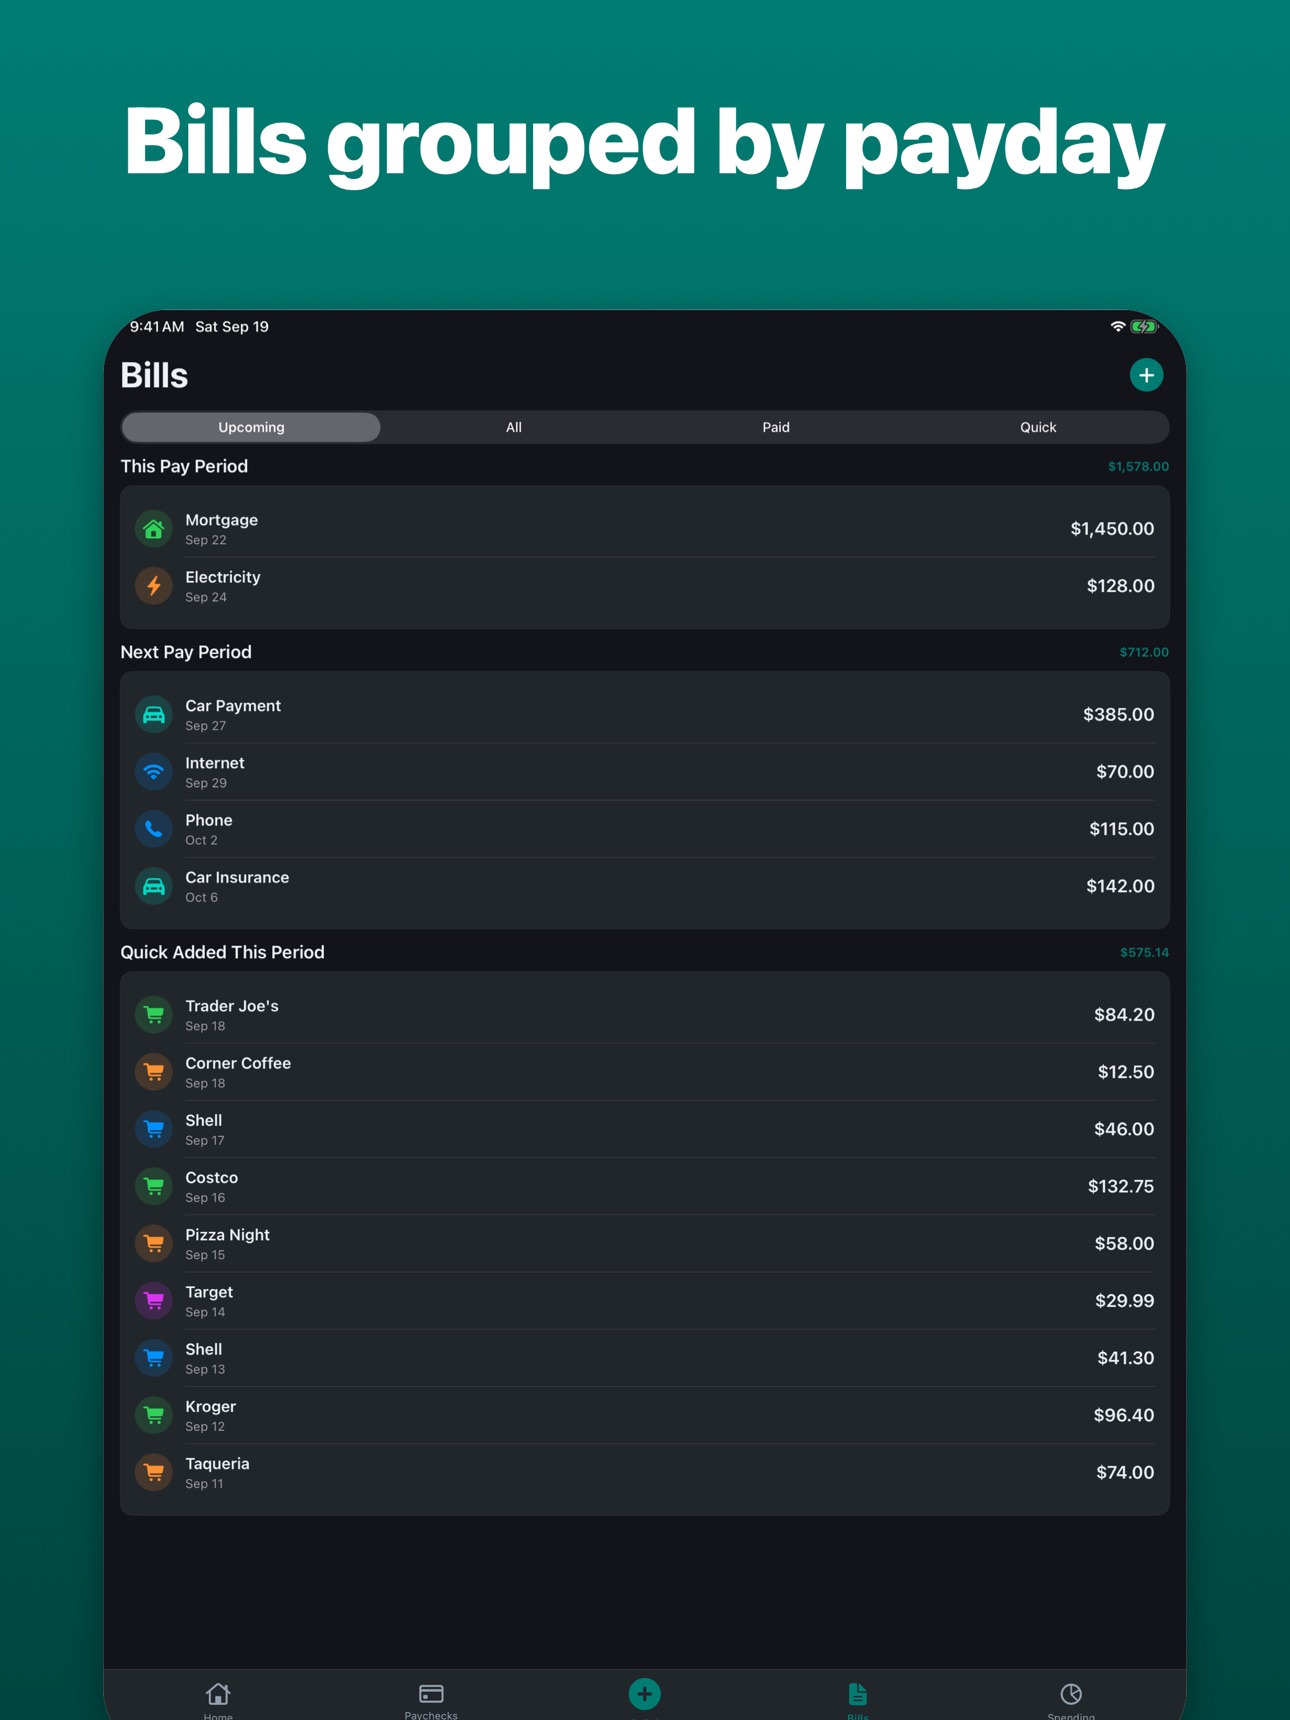The height and width of the screenshot is (1720, 1290).
Task: Select the Bills bottom bar item
Action: click(x=858, y=1699)
